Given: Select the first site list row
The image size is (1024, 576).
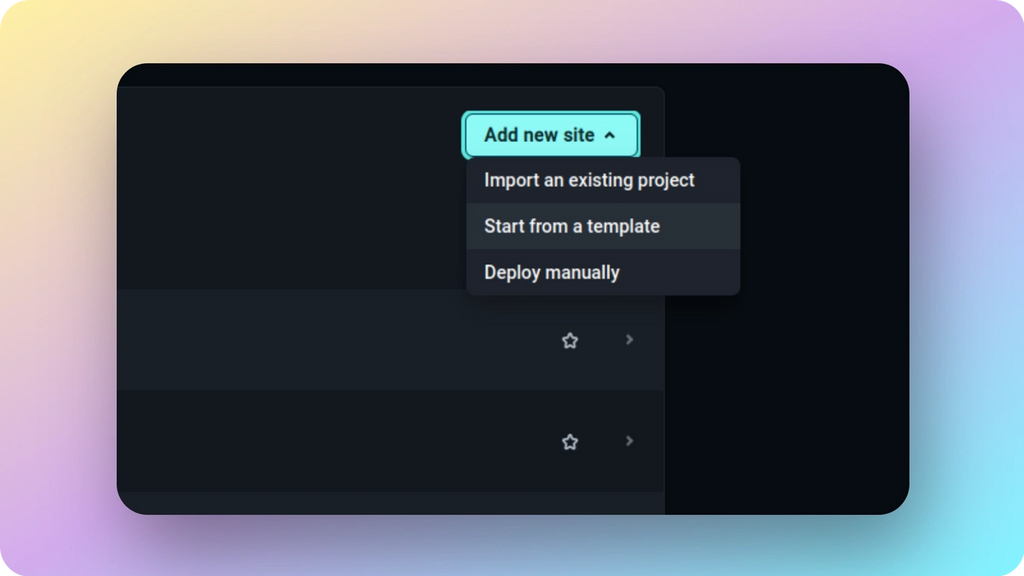Looking at the screenshot, I should pyautogui.click(x=391, y=340).
